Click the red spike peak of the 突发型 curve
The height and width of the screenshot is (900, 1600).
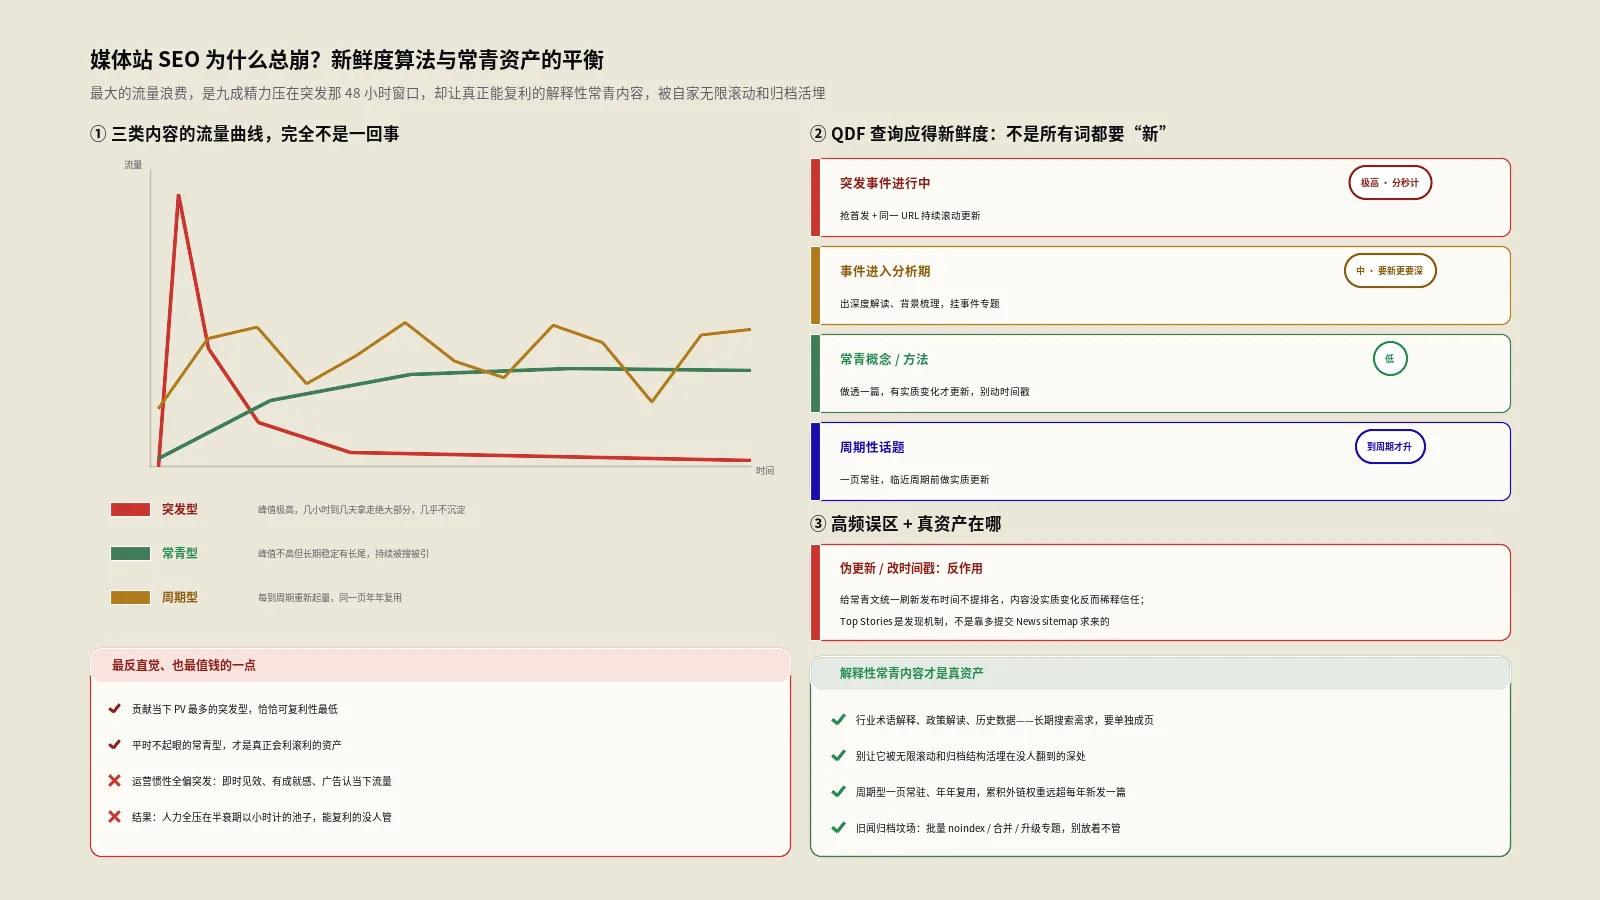coord(179,197)
